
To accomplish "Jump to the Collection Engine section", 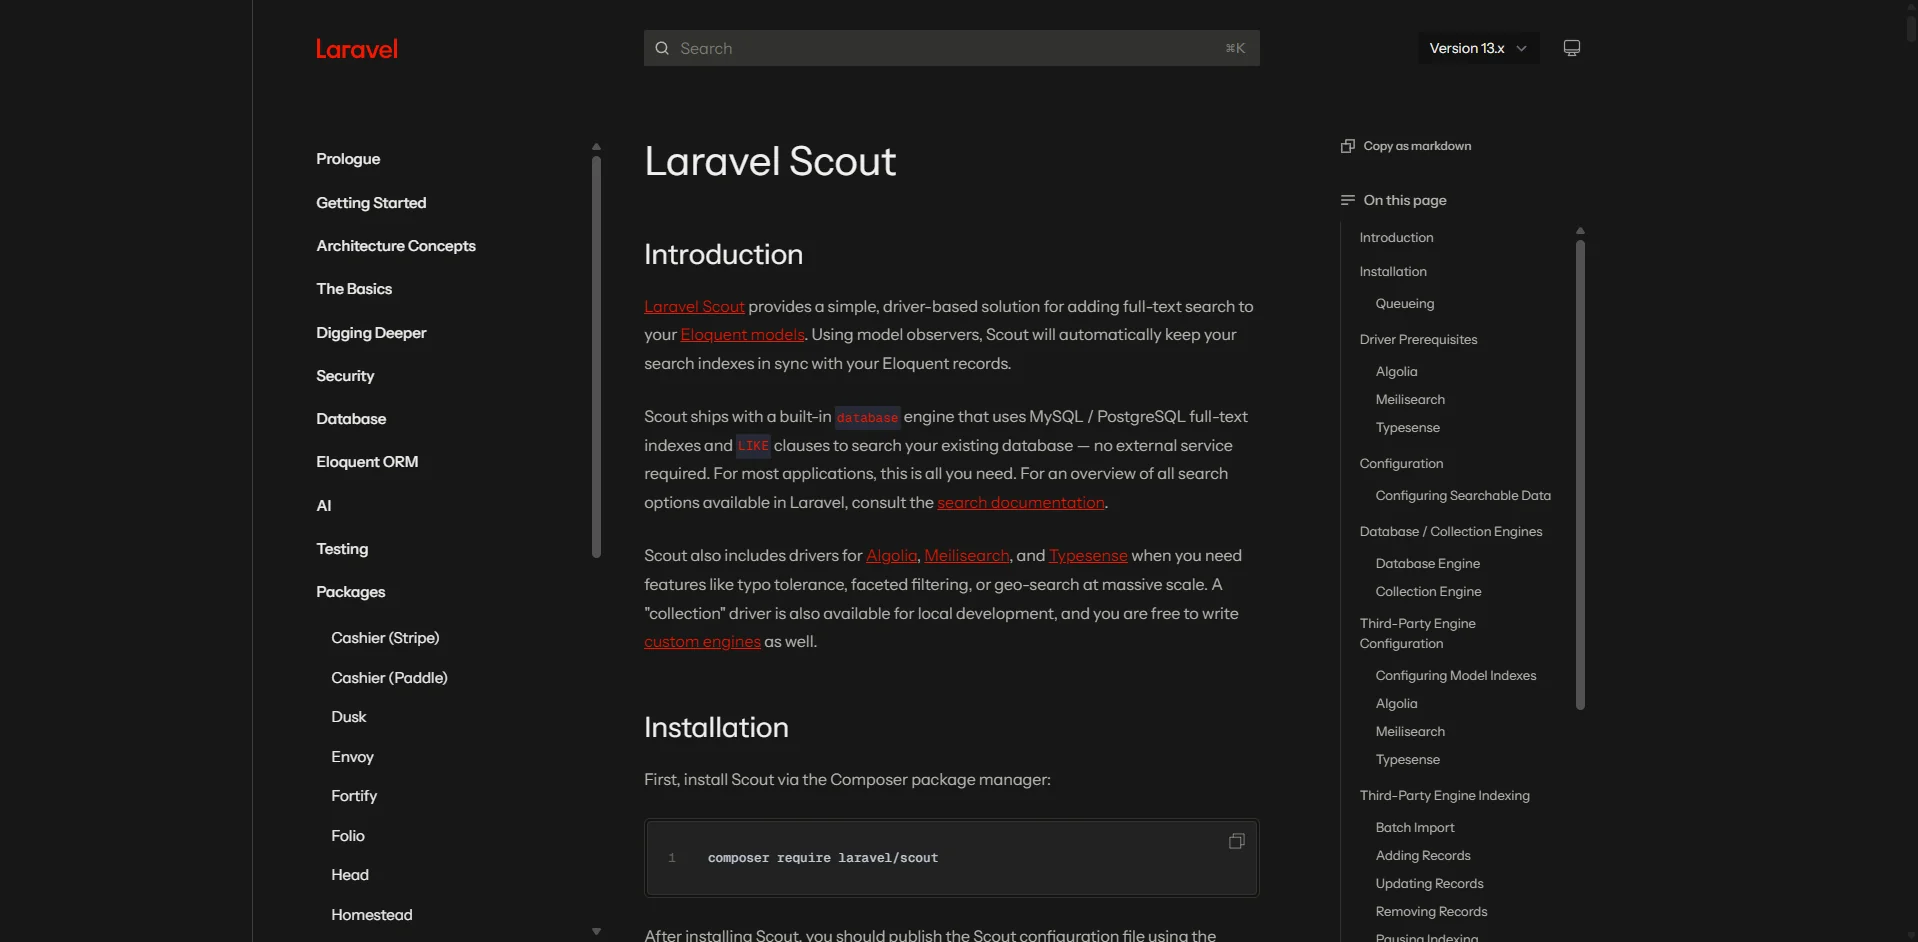I will [x=1428, y=592].
